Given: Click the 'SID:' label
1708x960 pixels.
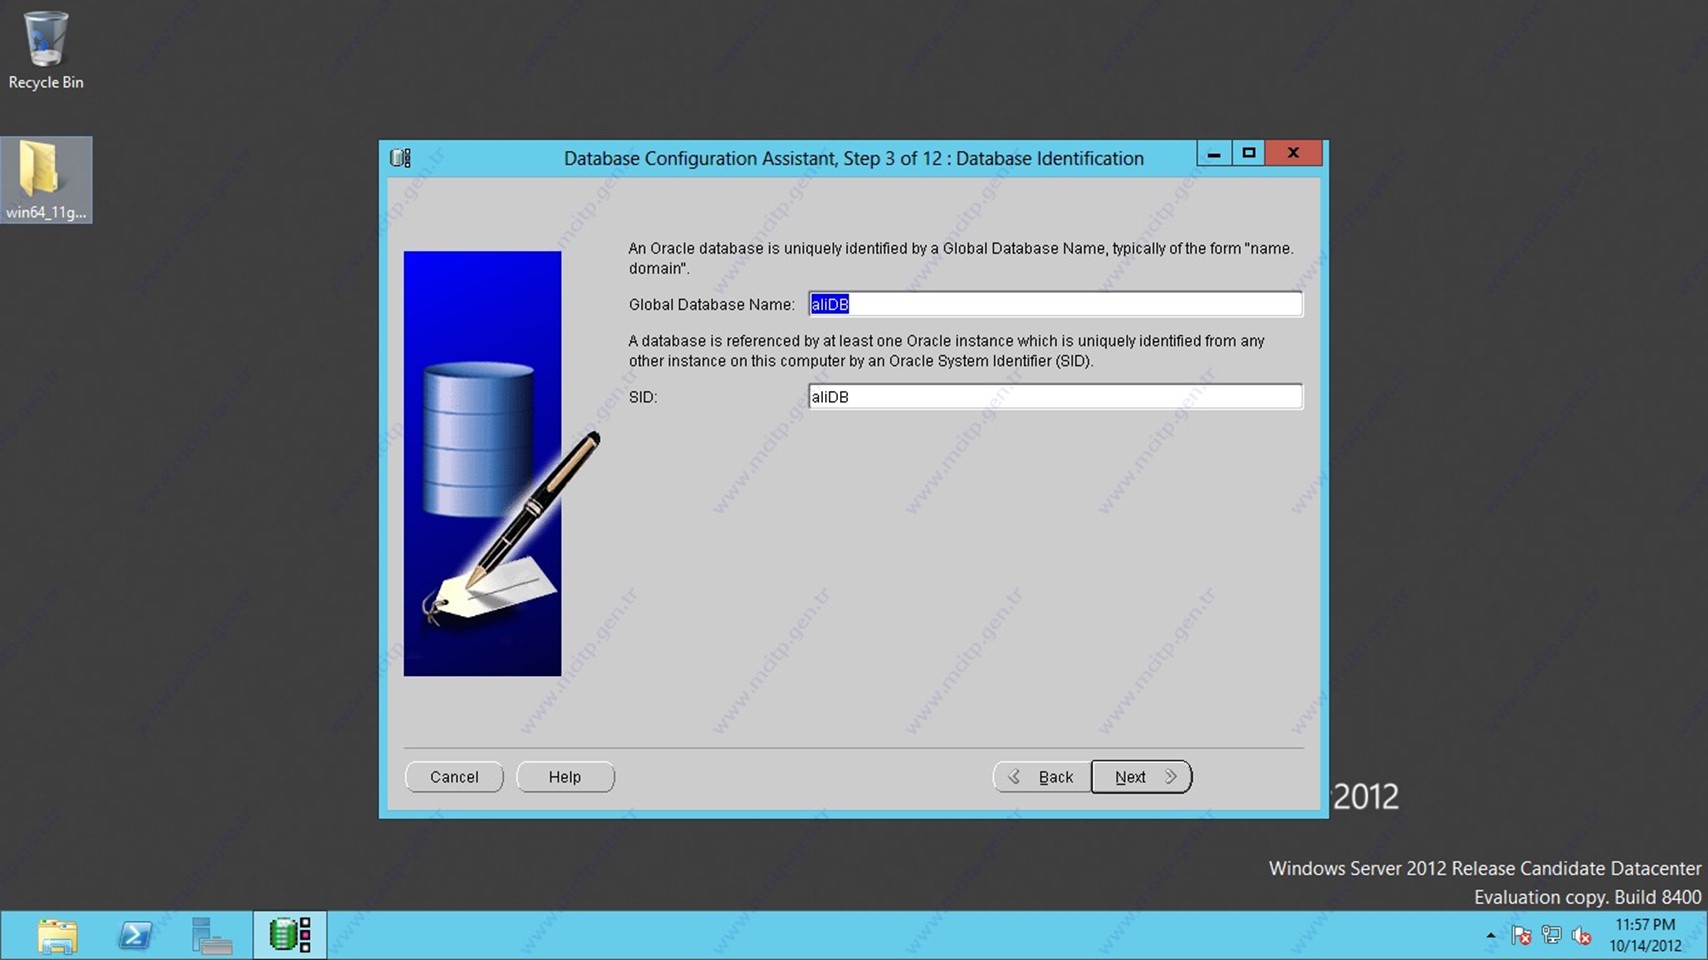Looking at the screenshot, I should pyautogui.click(x=643, y=397).
